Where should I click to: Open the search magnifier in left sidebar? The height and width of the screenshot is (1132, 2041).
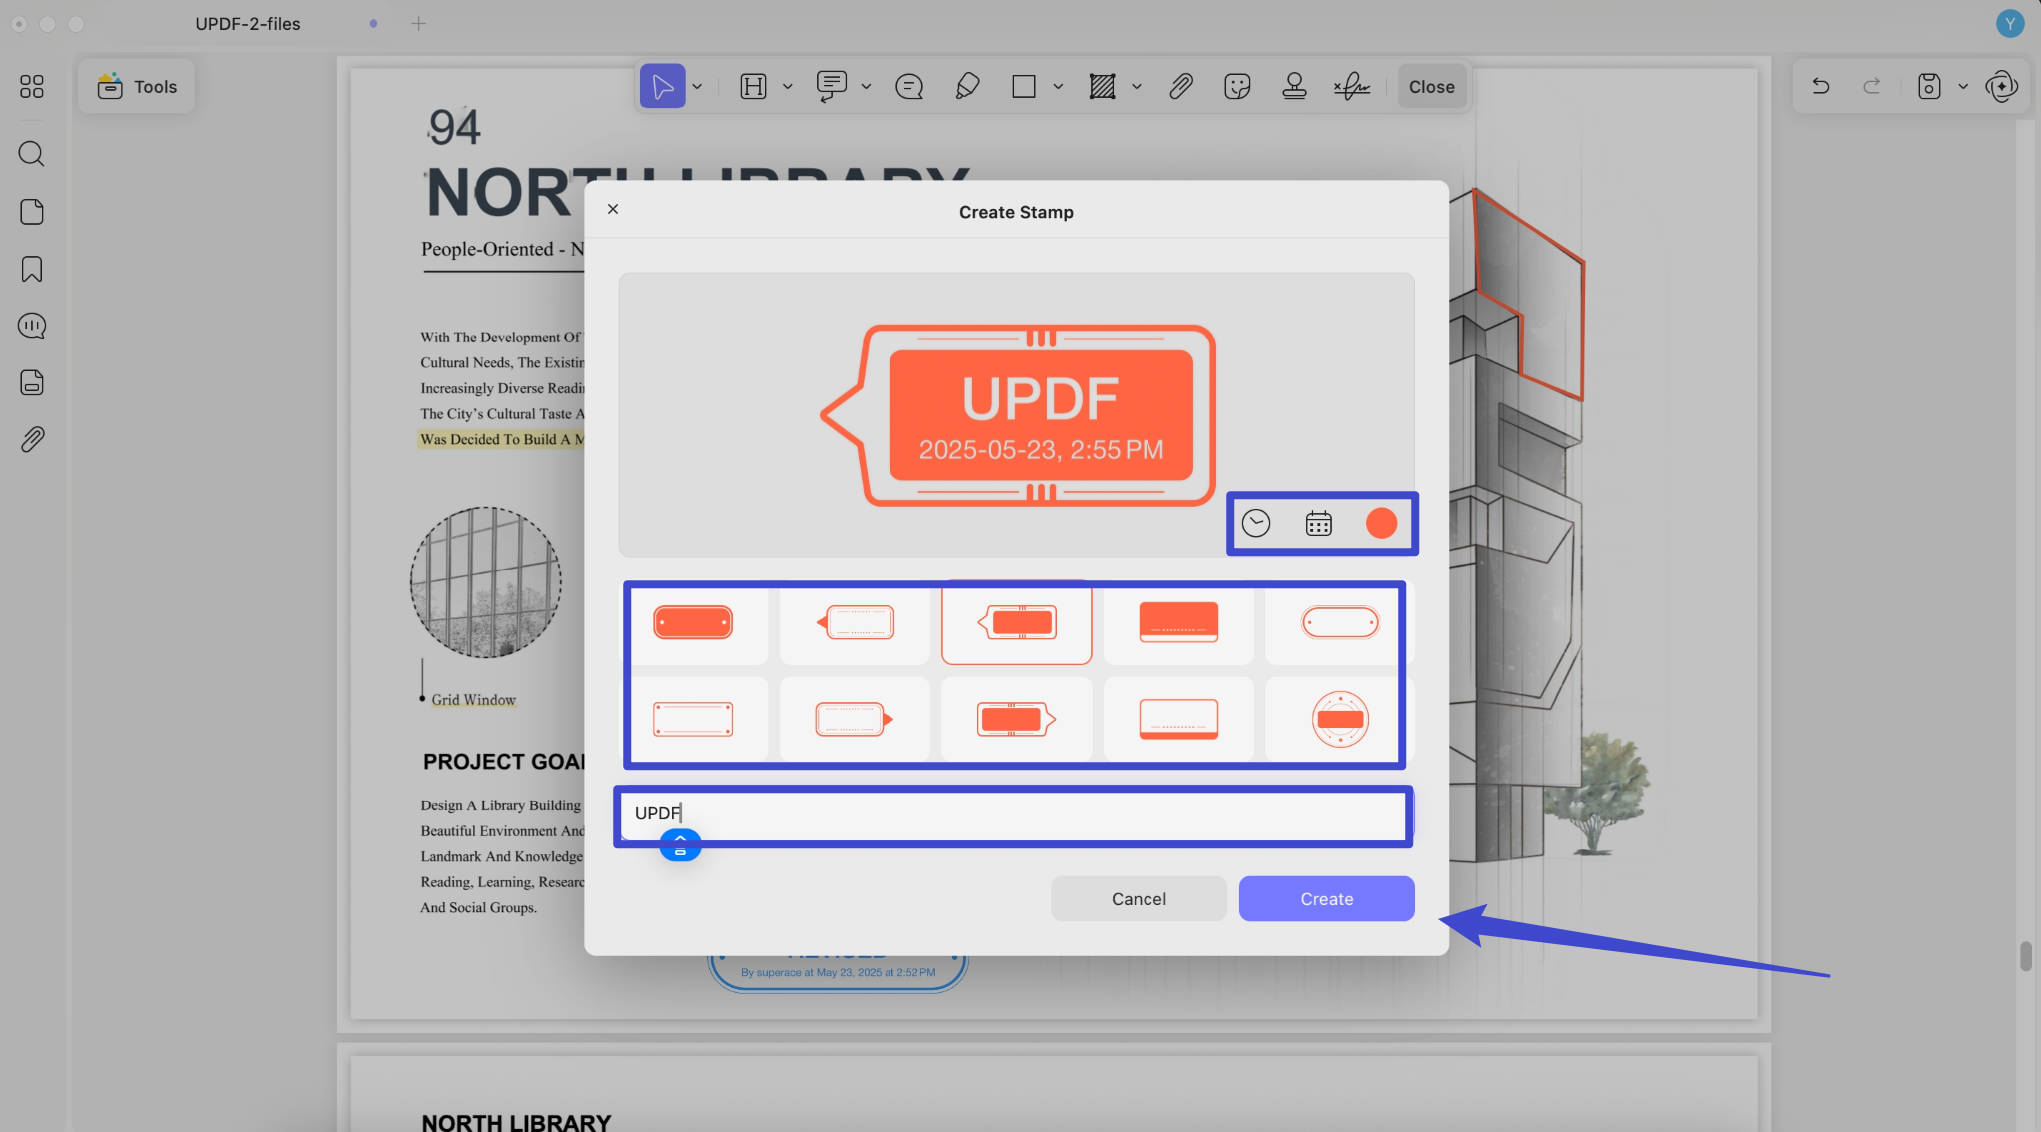tap(32, 154)
